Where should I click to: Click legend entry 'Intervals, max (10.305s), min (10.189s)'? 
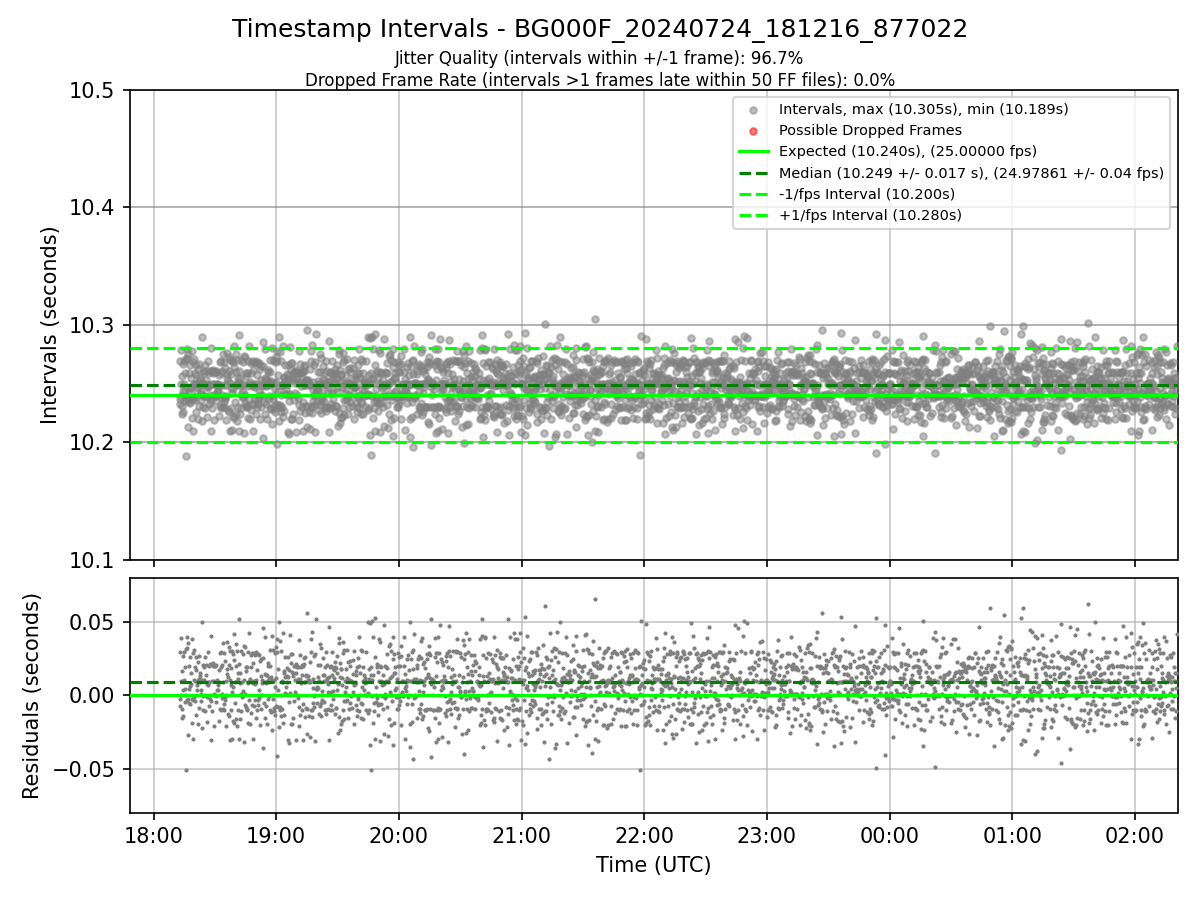click(x=923, y=109)
